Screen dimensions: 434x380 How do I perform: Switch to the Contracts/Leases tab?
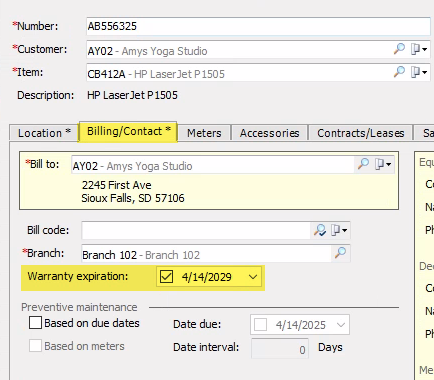click(361, 133)
